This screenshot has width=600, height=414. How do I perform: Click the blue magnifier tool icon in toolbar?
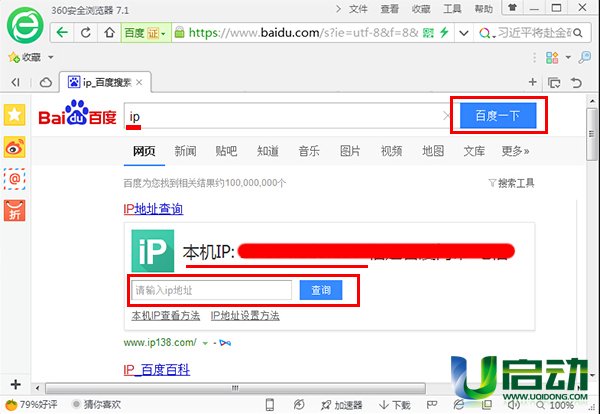[x=584, y=58]
